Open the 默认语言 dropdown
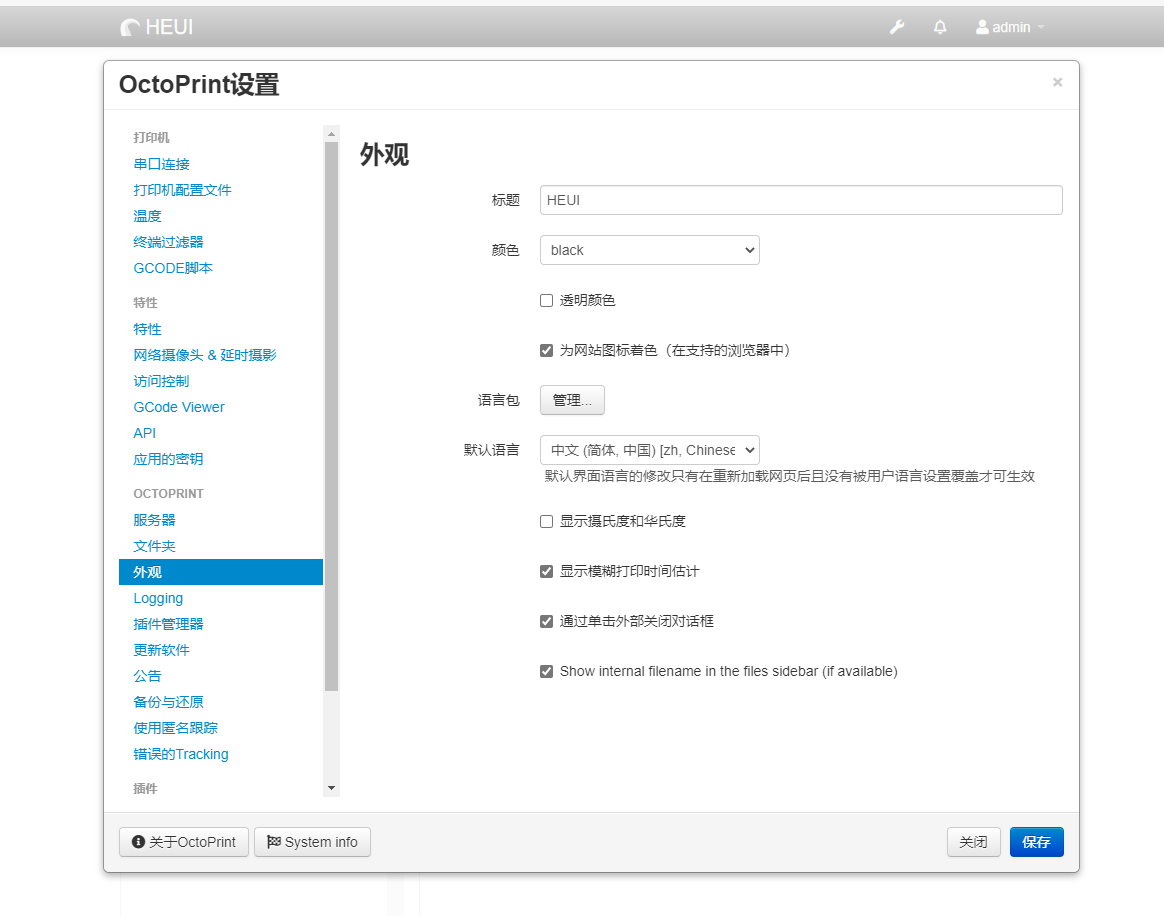 point(649,450)
